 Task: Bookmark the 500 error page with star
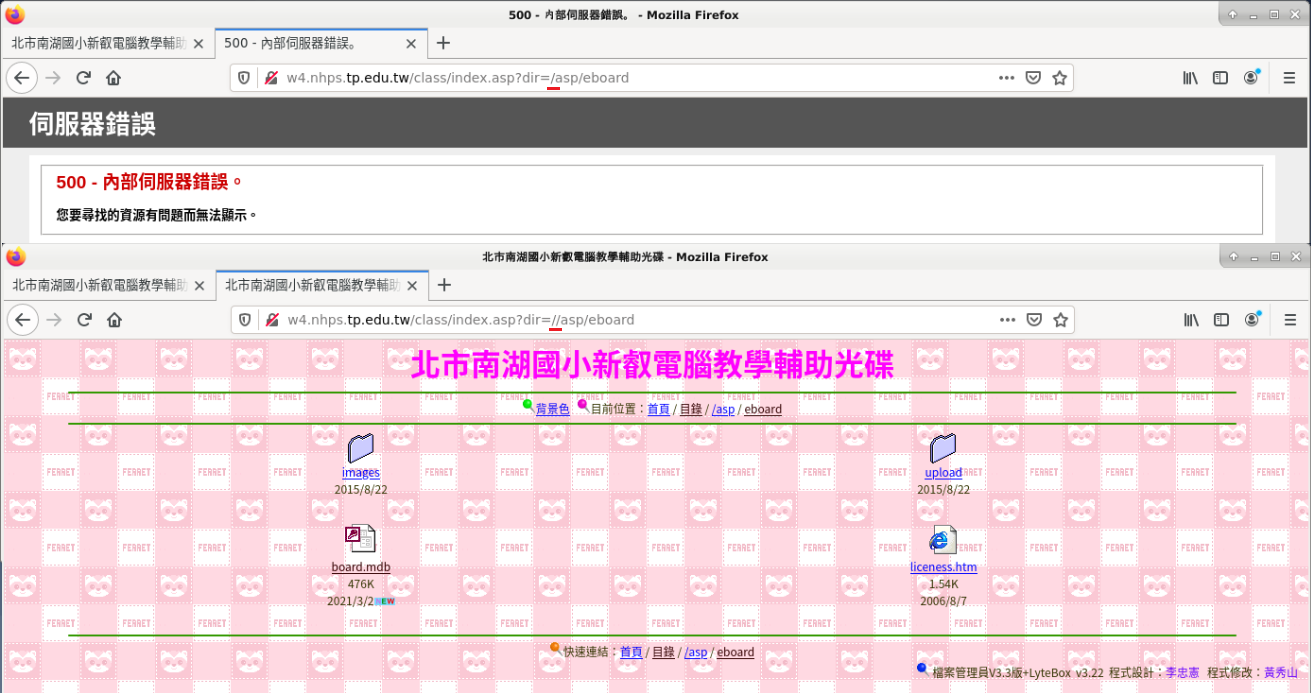(x=1060, y=78)
